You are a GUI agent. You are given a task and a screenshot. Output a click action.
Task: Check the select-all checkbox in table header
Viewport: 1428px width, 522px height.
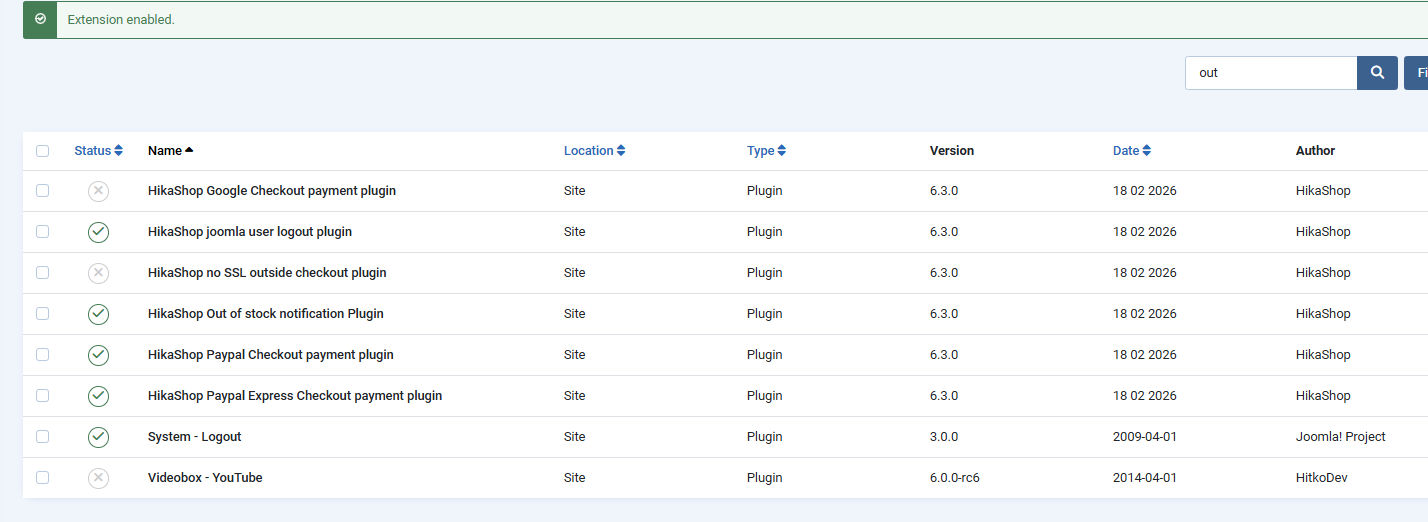coord(42,151)
